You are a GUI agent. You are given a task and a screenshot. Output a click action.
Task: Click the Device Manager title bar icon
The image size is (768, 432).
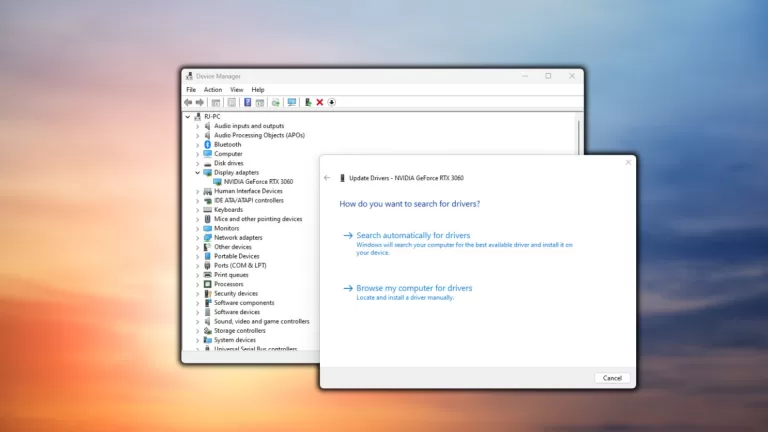[190, 76]
